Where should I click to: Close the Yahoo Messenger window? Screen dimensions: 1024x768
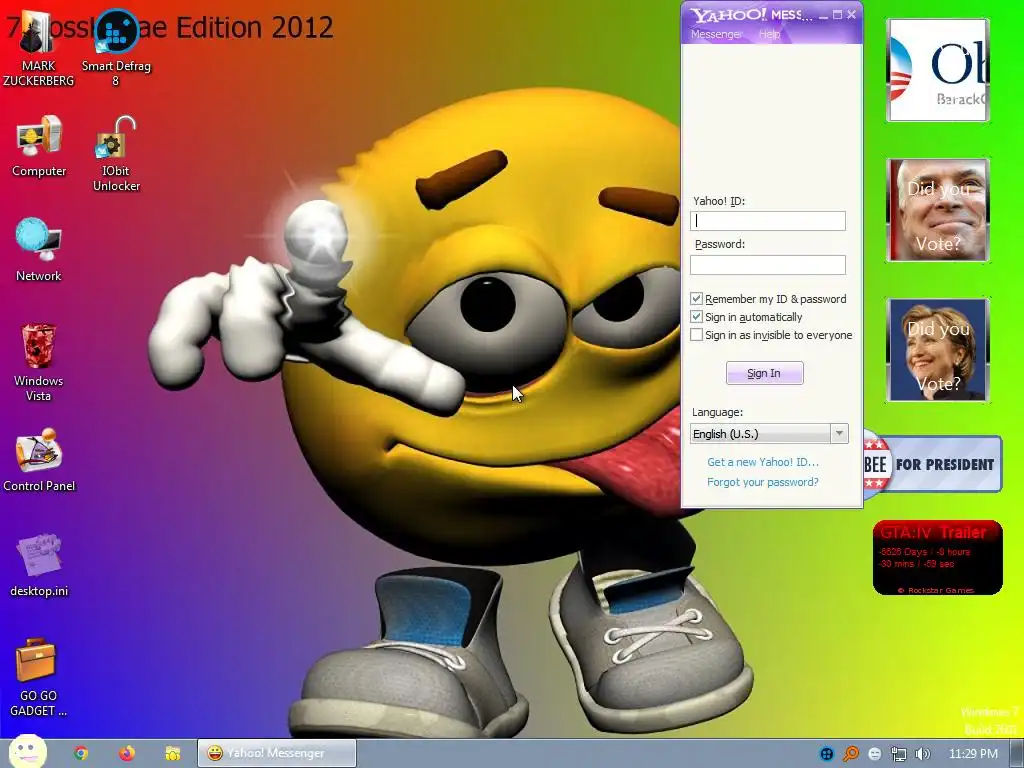[851, 15]
